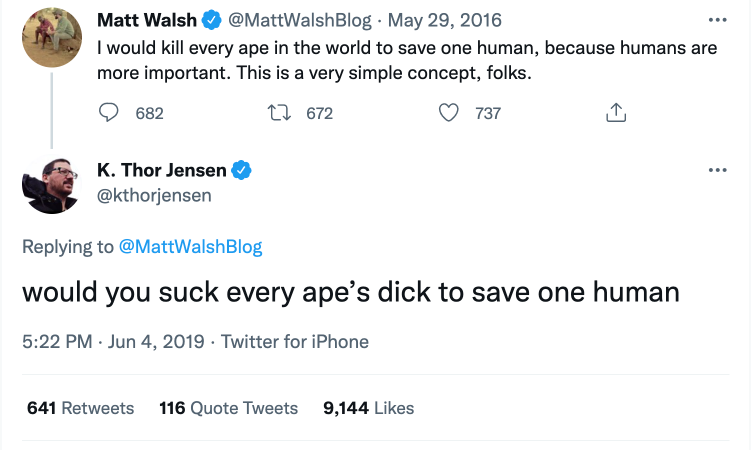Share Matt Walsh's tweet using the share icon
The height and width of the screenshot is (450, 754).
click(616, 112)
